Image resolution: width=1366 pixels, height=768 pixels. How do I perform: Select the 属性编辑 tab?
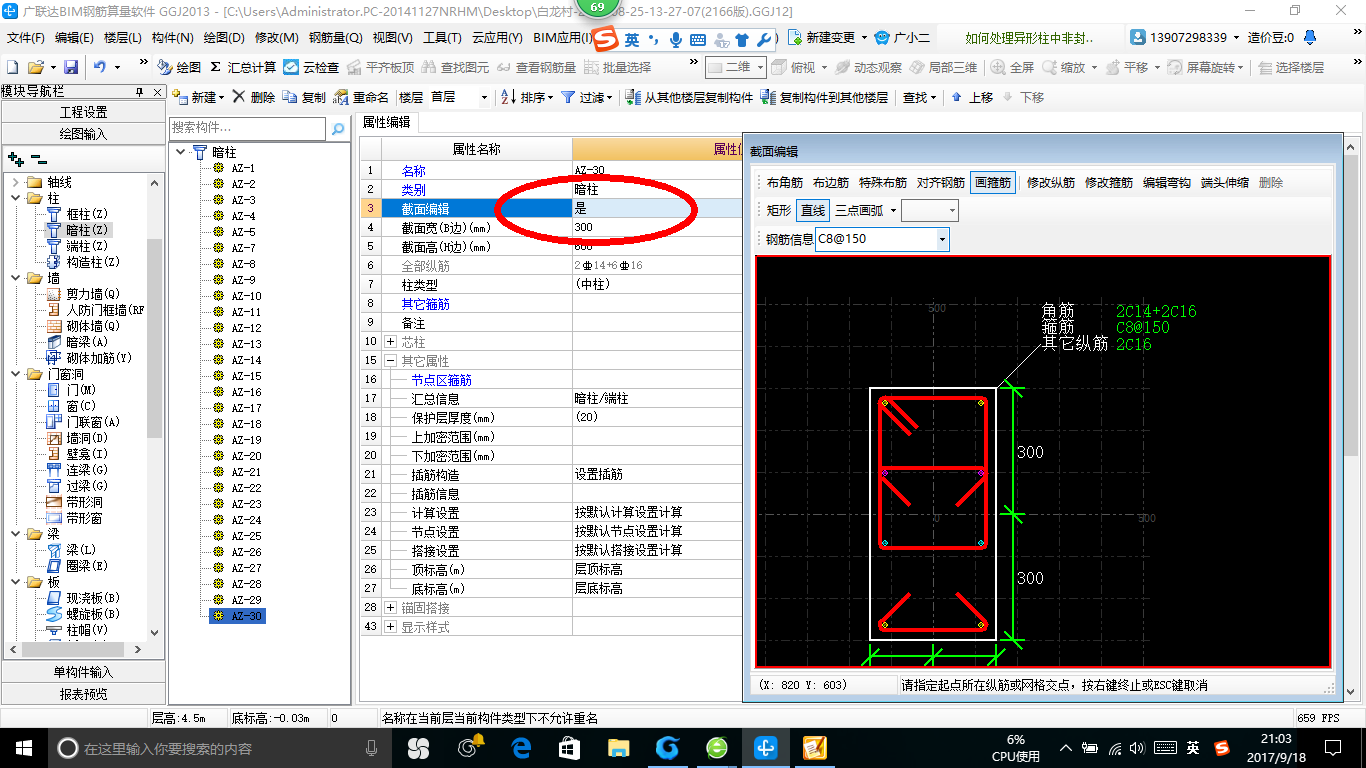386,122
